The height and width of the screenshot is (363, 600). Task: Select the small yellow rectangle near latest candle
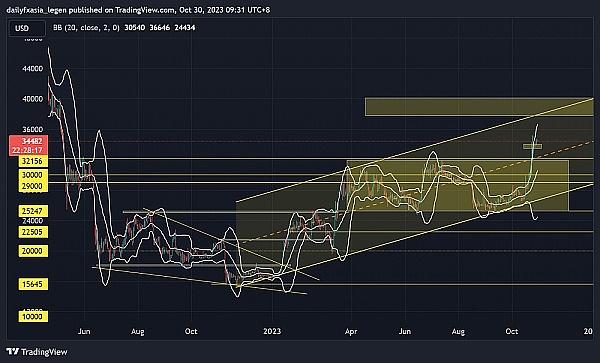pyautogui.click(x=532, y=146)
